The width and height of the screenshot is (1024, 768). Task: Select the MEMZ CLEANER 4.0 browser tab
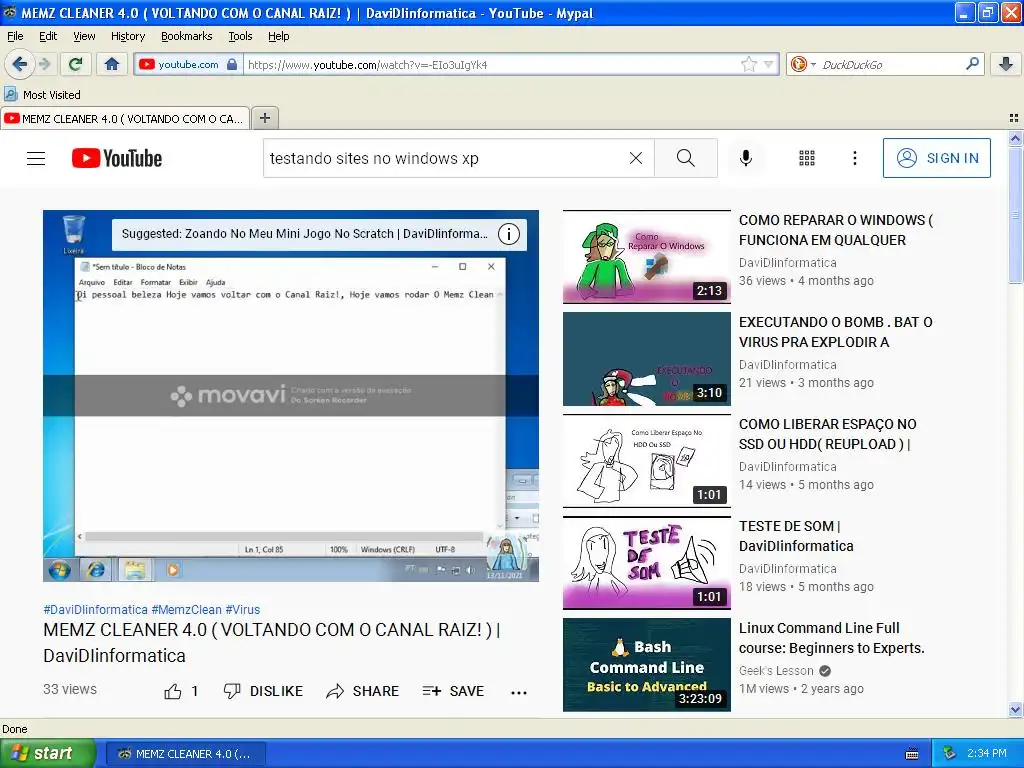125,118
